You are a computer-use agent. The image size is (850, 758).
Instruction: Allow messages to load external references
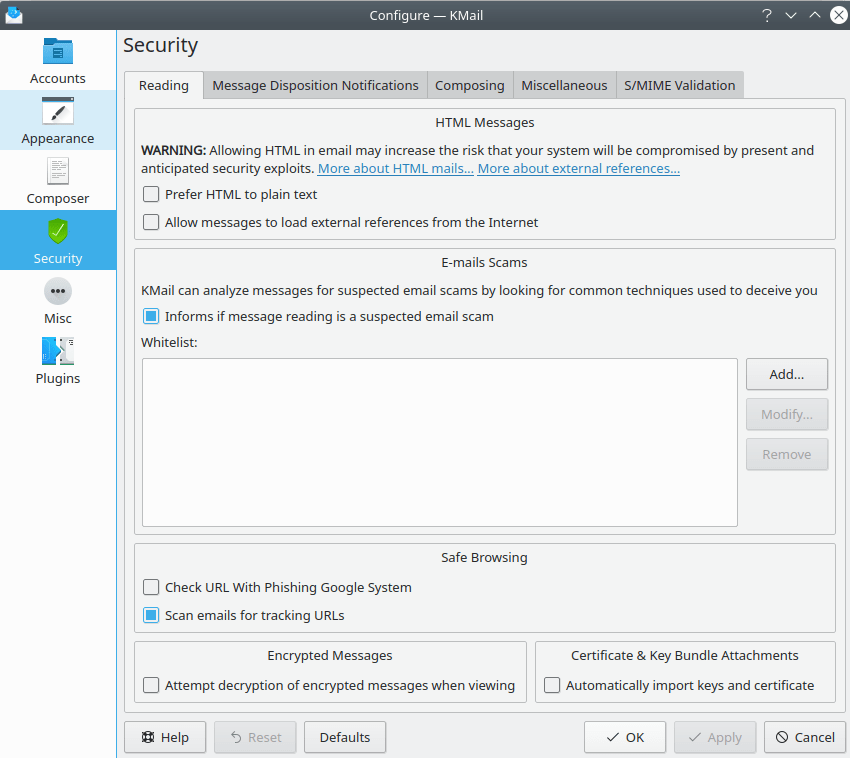pyautogui.click(x=151, y=222)
